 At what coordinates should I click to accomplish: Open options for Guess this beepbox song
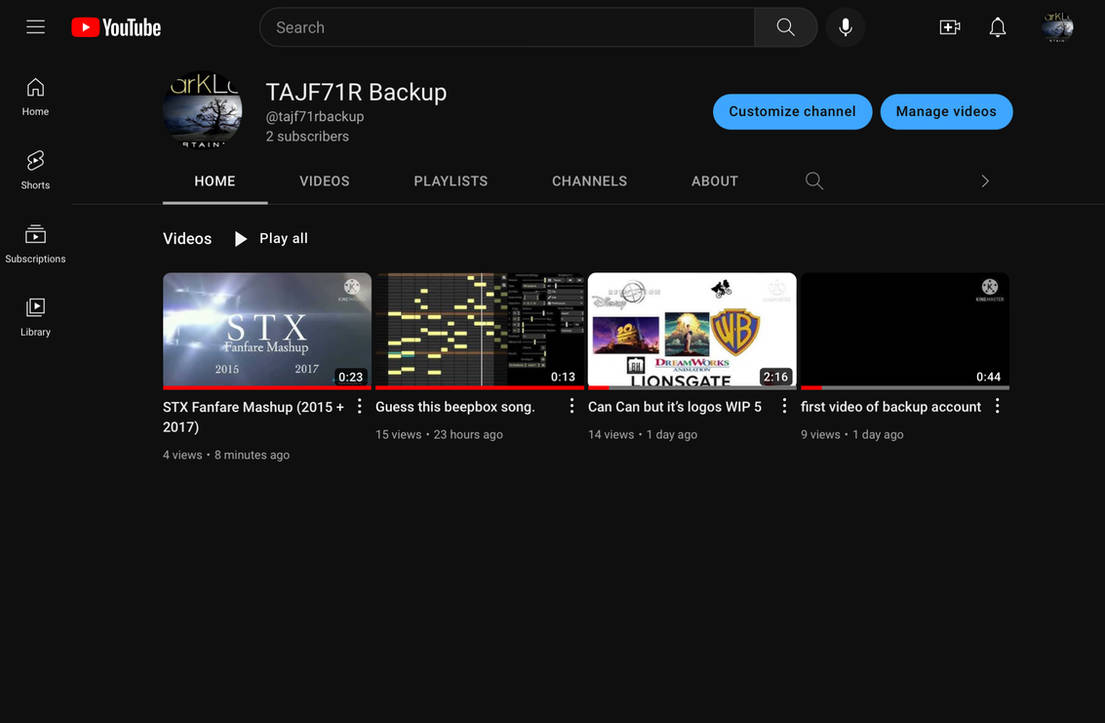tap(572, 407)
